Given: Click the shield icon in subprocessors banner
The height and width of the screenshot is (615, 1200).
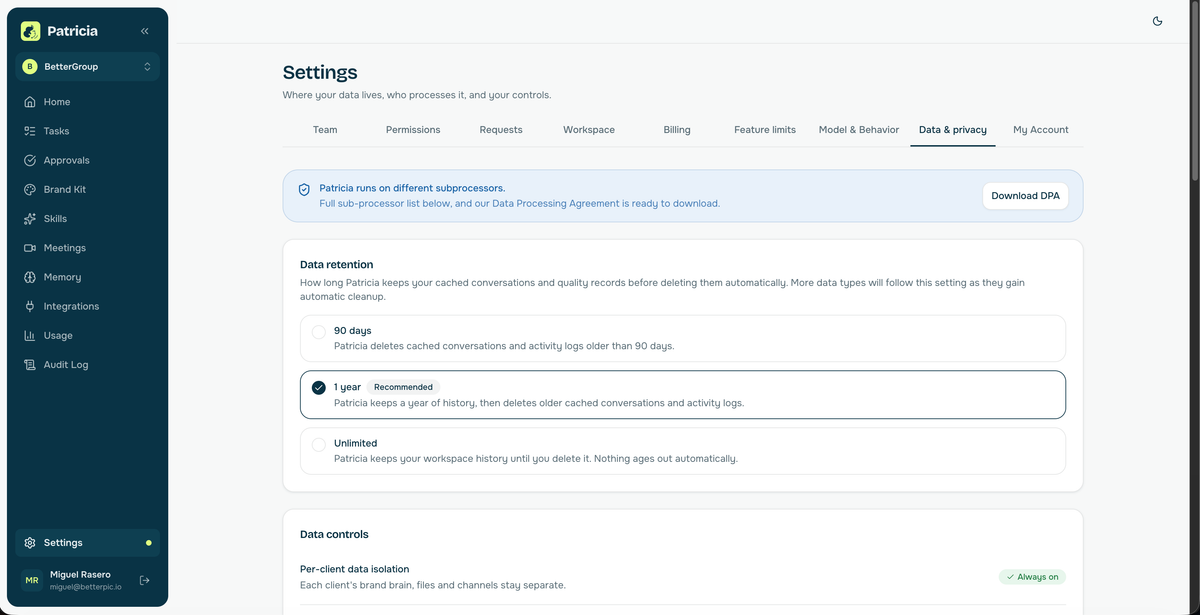Looking at the screenshot, I should (x=304, y=189).
